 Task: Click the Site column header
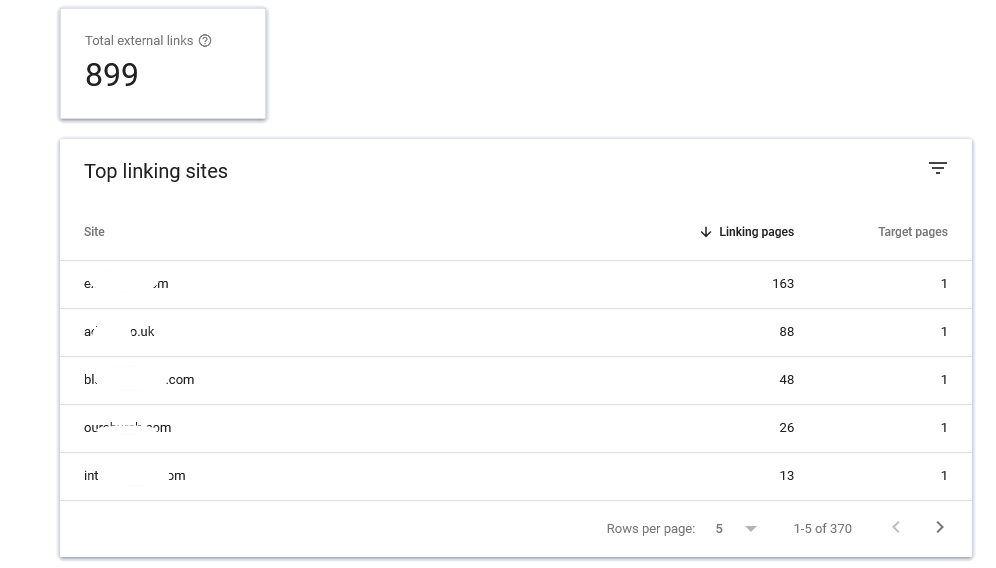click(94, 232)
